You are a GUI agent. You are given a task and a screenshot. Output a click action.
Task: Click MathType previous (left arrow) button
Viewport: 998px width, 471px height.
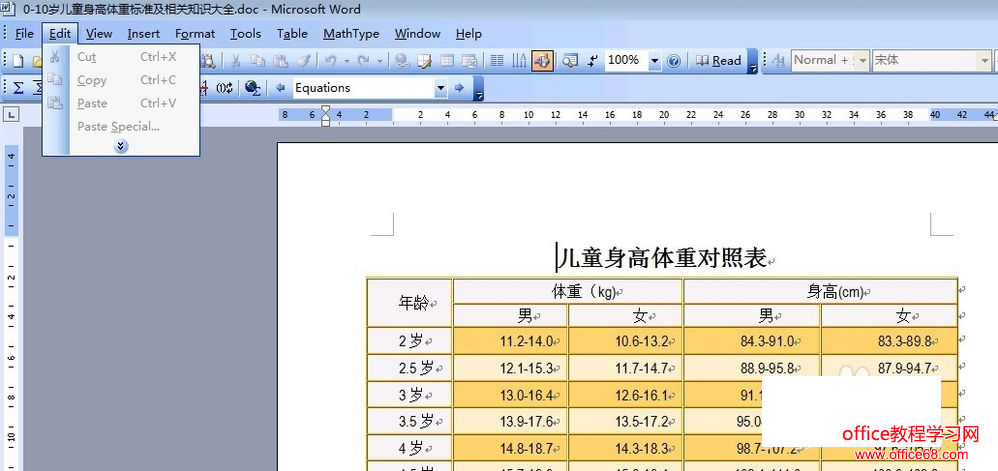point(280,88)
